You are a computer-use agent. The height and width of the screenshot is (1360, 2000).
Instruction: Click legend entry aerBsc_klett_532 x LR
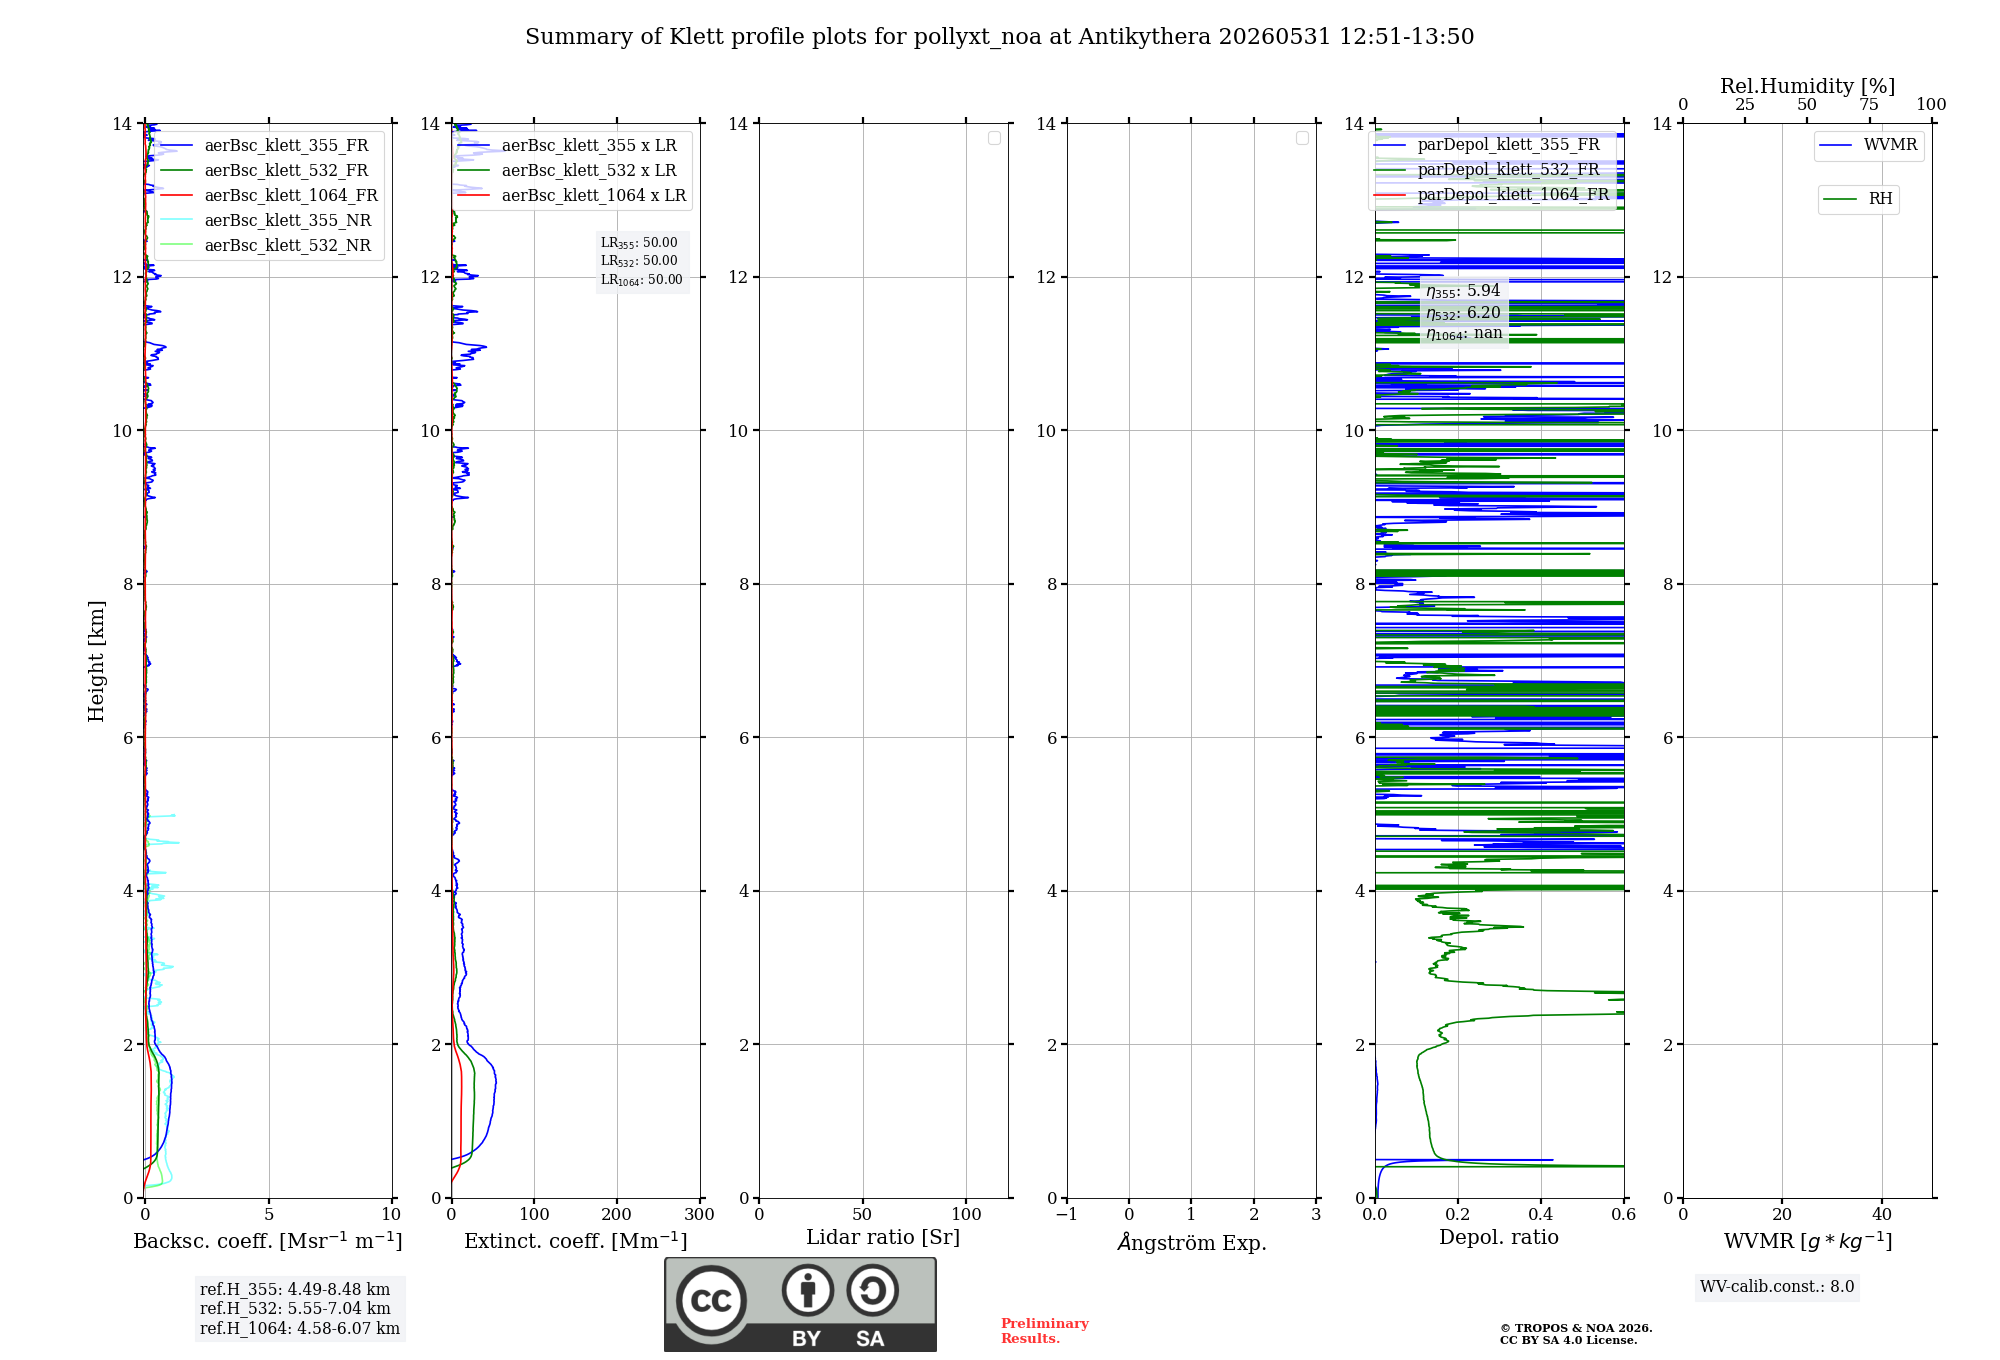pyautogui.click(x=568, y=170)
